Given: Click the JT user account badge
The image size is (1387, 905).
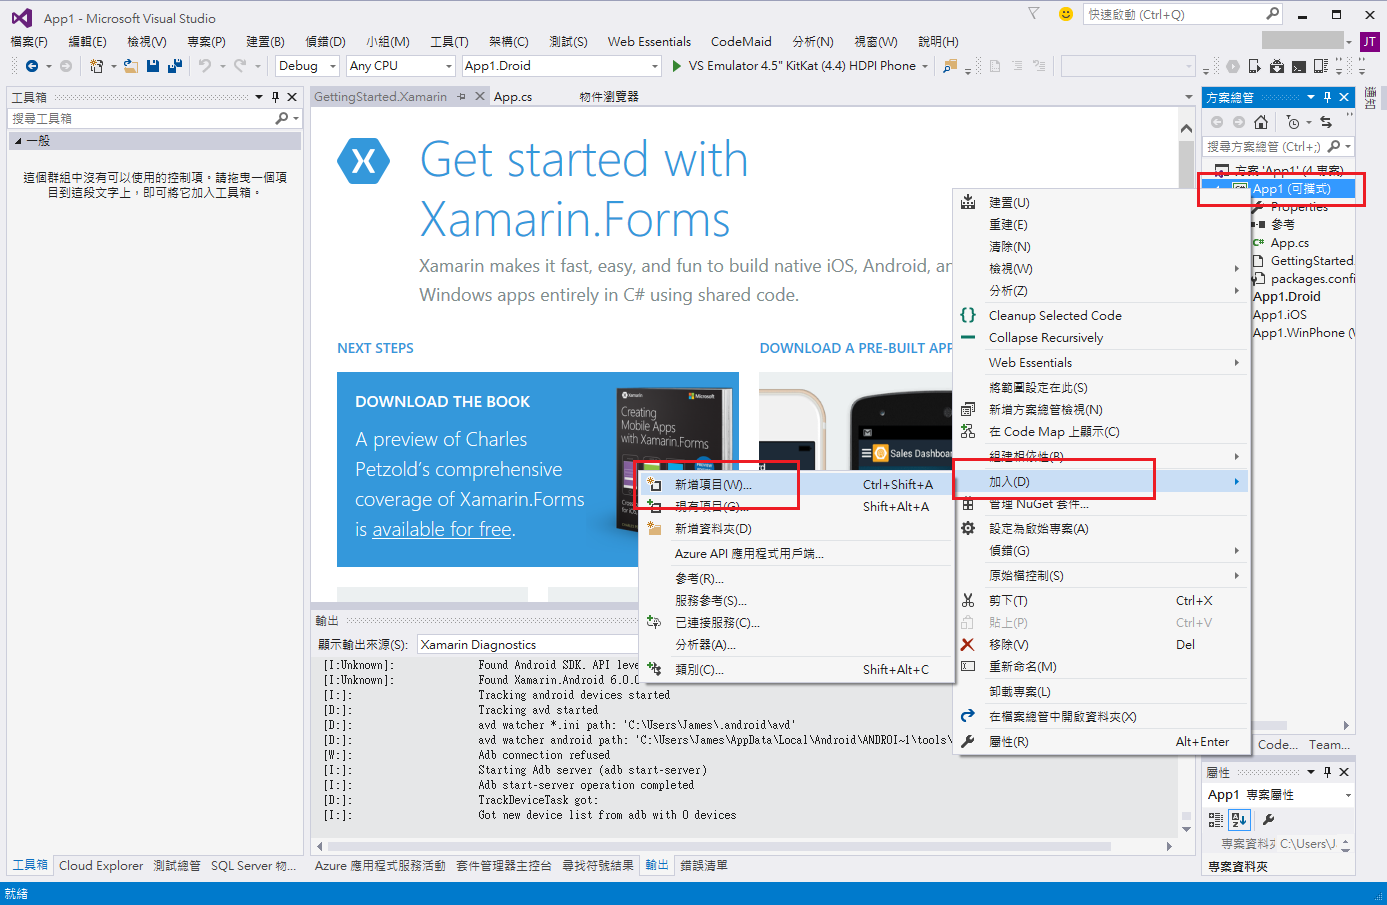Looking at the screenshot, I should 1370,41.
